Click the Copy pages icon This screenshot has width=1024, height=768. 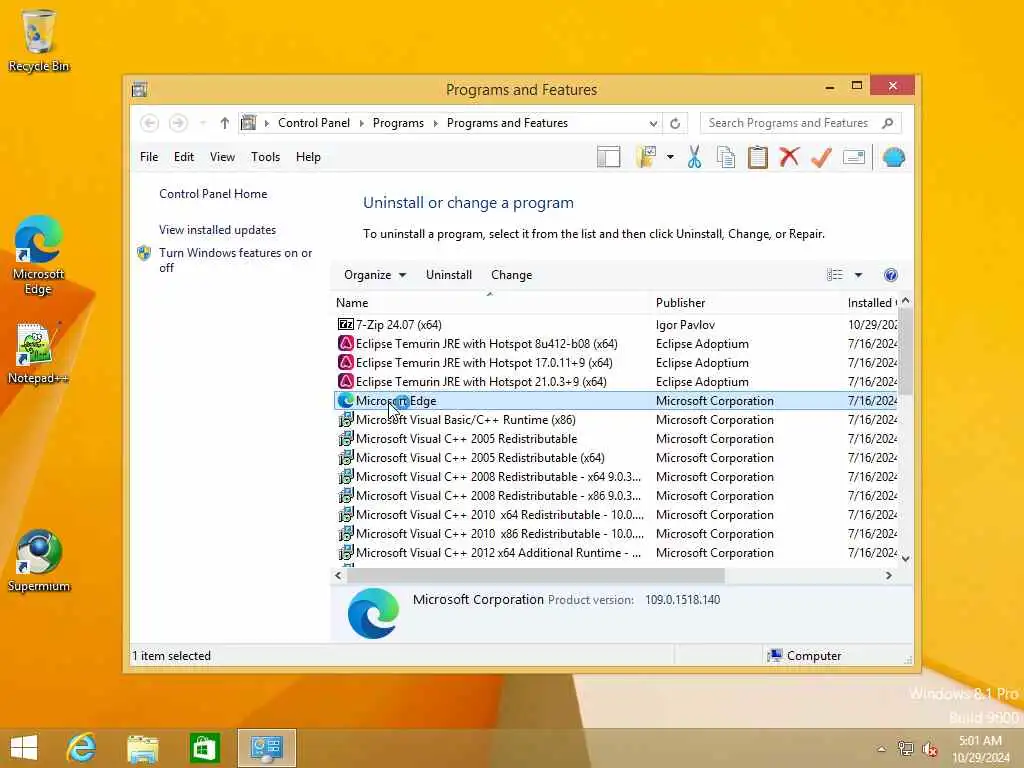tap(726, 157)
